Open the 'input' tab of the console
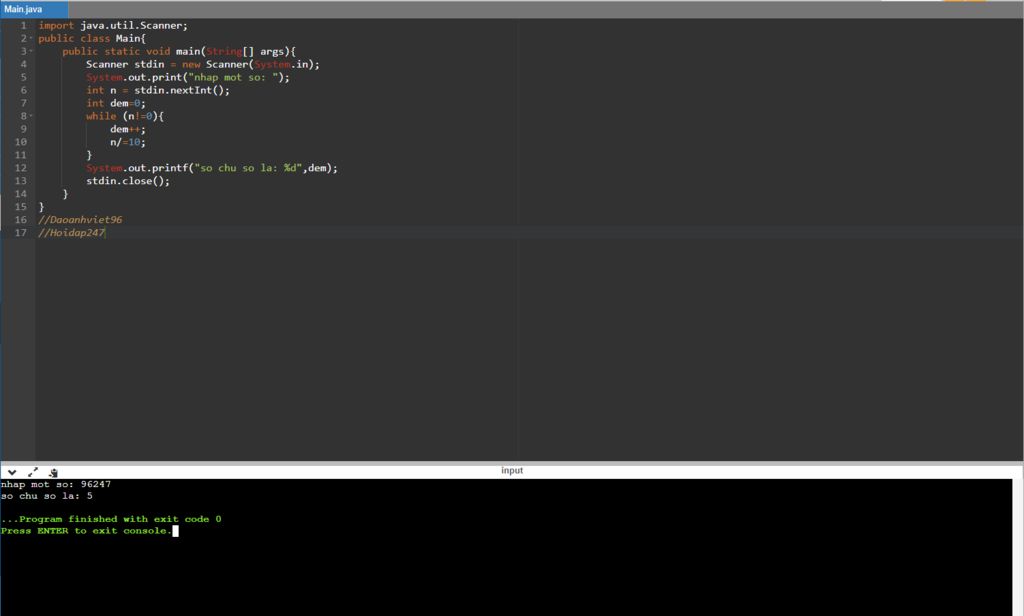The image size is (1024, 616). [512, 470]
